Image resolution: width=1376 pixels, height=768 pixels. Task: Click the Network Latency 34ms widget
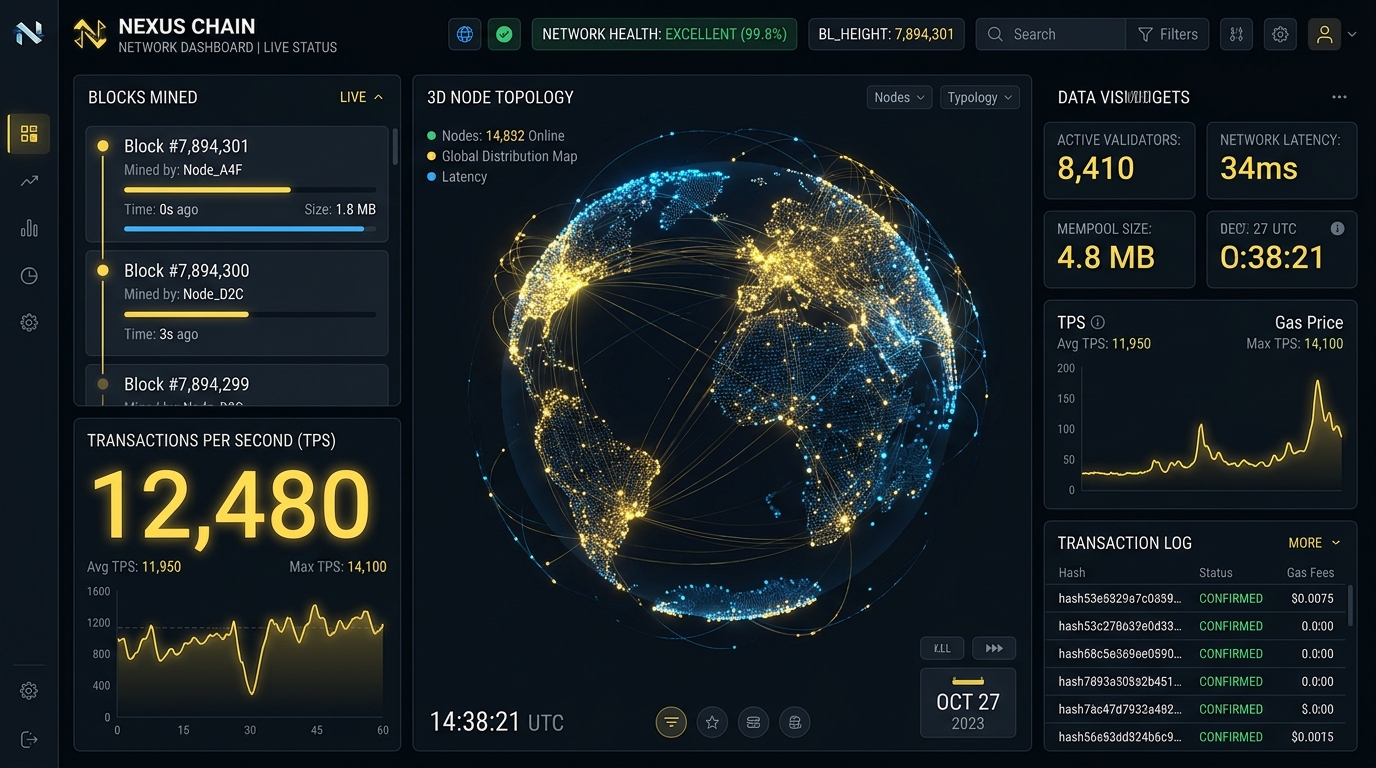(1281, 160)
